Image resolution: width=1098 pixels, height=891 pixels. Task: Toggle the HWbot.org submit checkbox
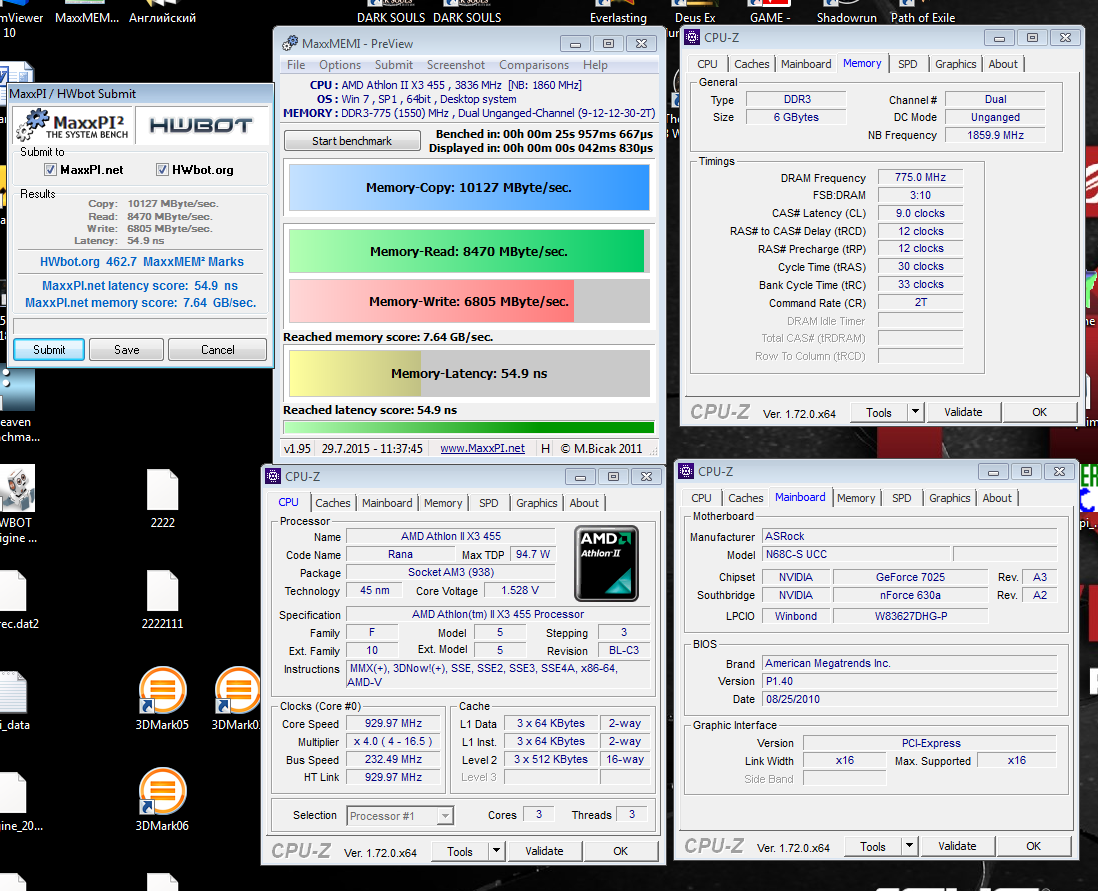(x=162, y=170)
